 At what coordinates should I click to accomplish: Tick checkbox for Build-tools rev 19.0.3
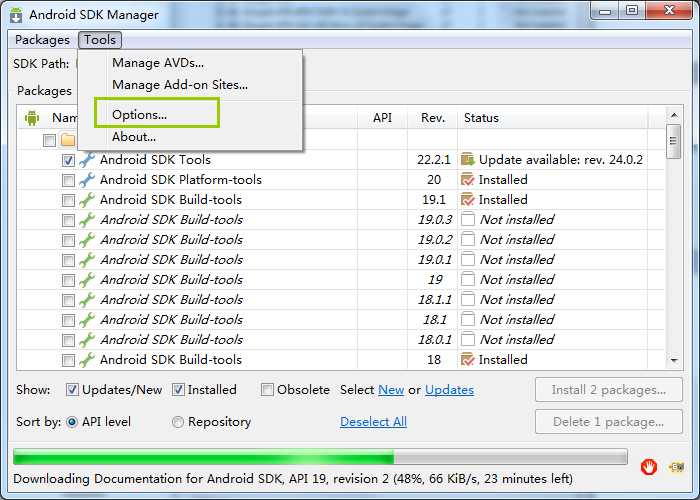(68, 221)
